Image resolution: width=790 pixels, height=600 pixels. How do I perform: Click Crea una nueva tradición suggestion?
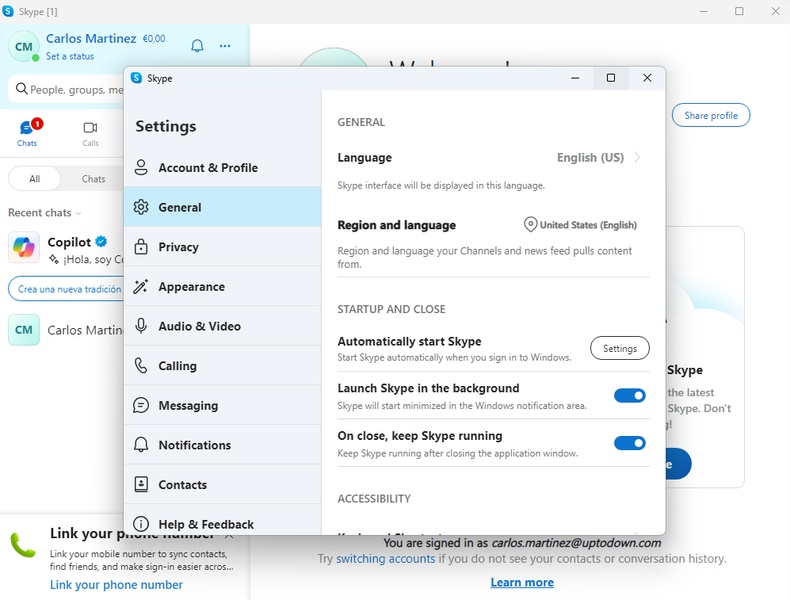tap(67, 289)
